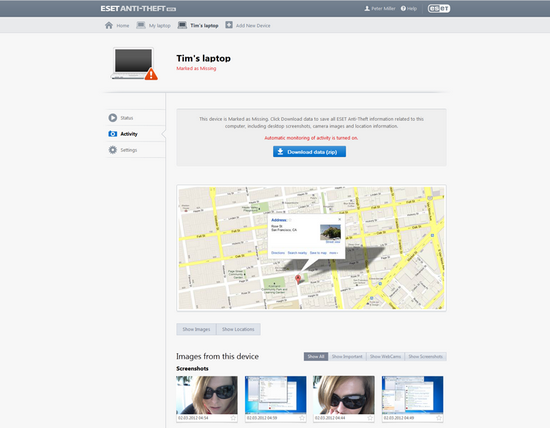Image resolution: width=550 pixels, height=428 pixels.
Task: Click the Help question mark icon
Action: (403, 8)
